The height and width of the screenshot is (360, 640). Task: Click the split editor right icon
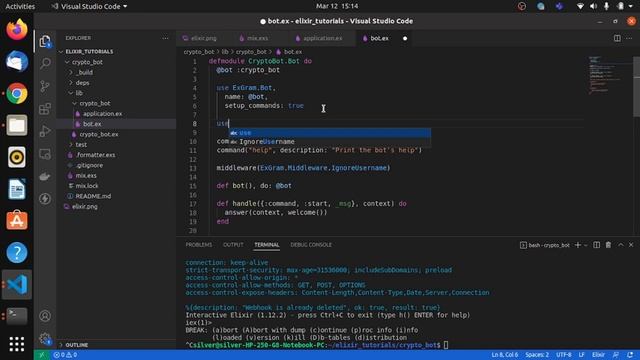(x=617, y=38)
